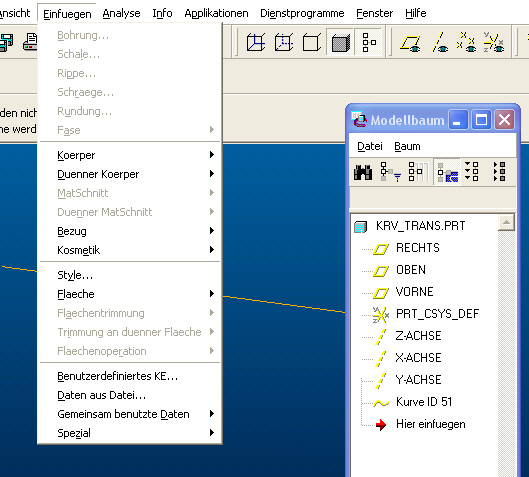Image resolution: width=529 pixels, height=477 pixels.
Task: Open the Analyse menu
Action: (x=121, y=13)
